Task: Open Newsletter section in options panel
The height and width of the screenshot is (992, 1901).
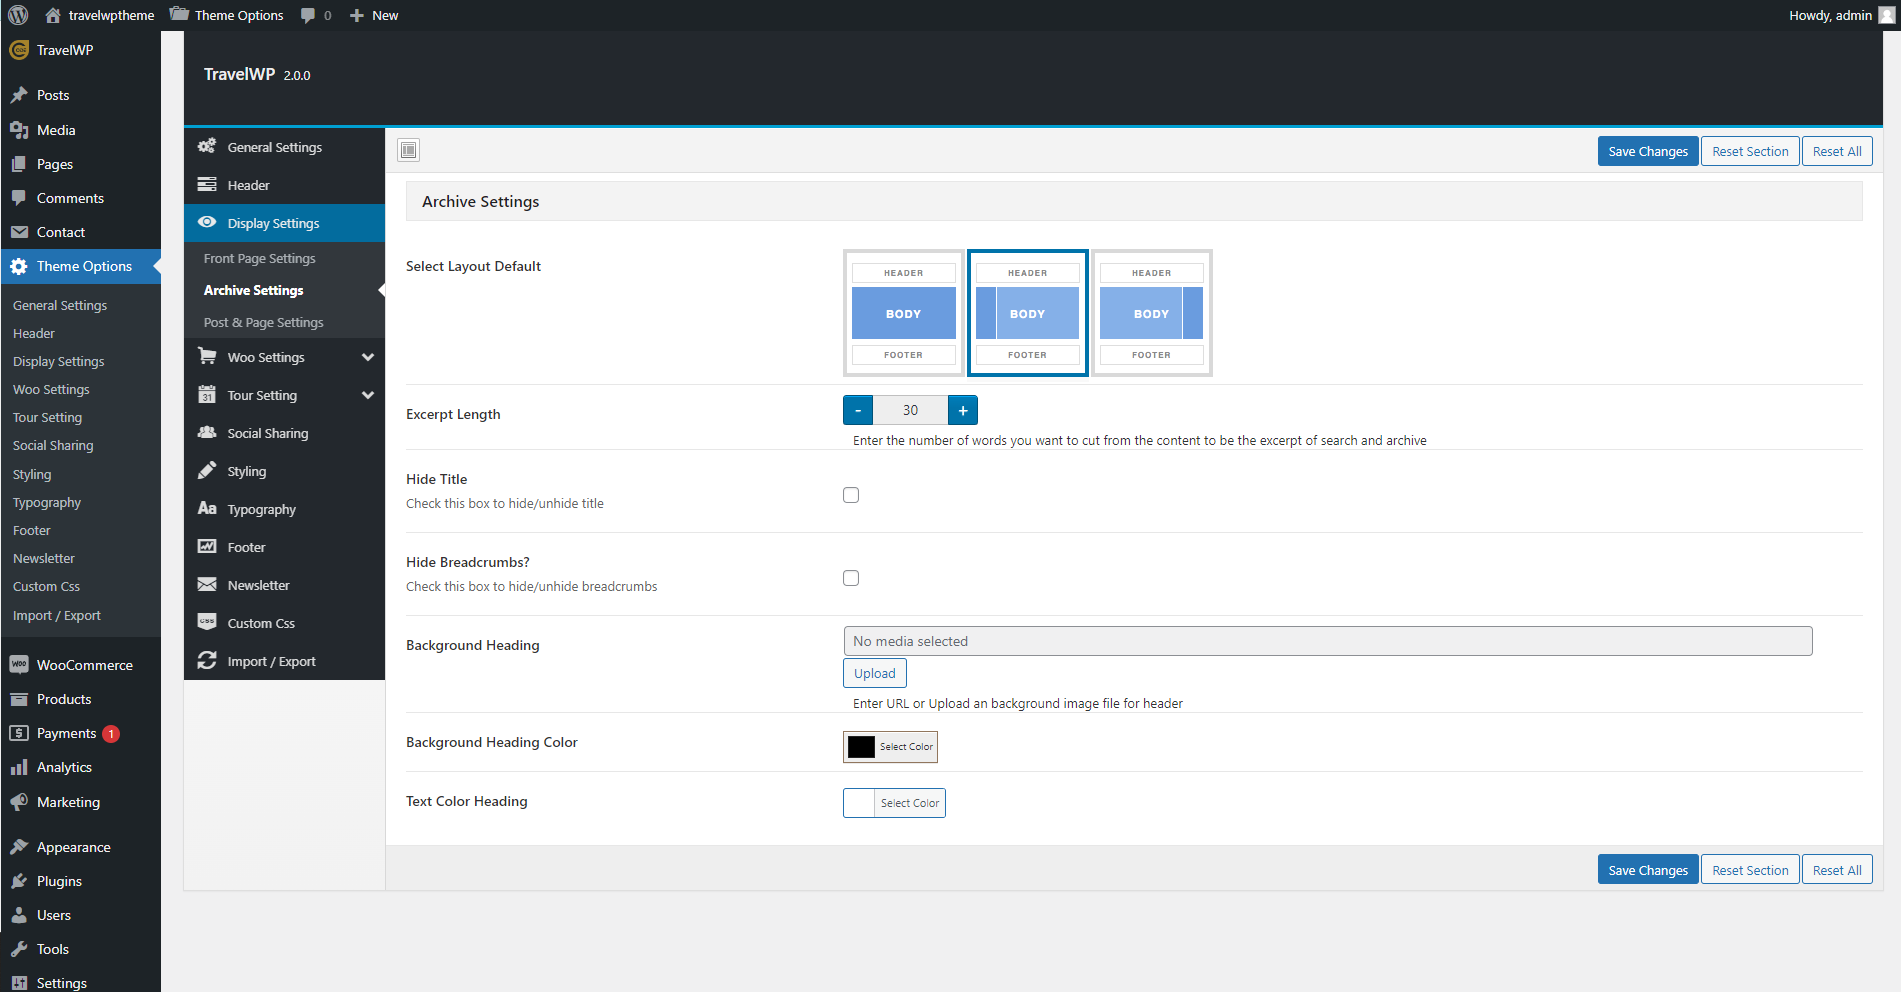Action: point(284,585)
